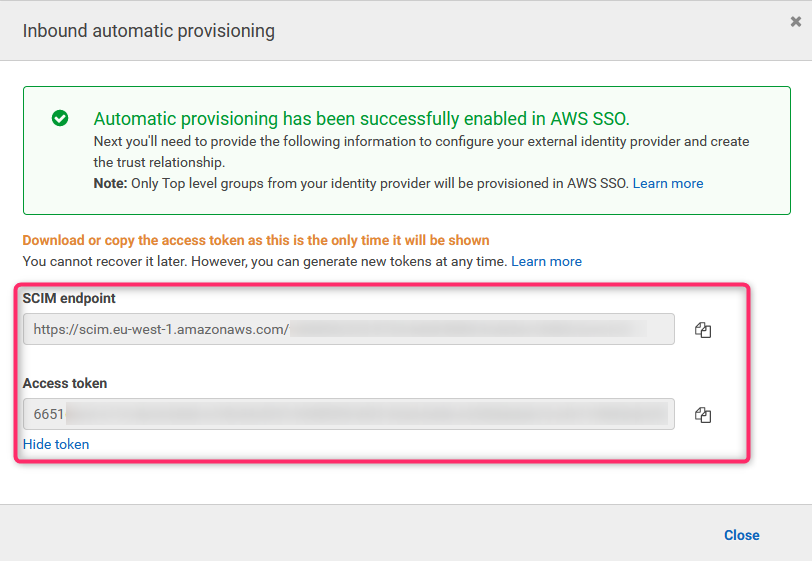This screenshot has height=561, width=812.
Task: Close the dialog with the X icon
Action: [x=796, y=21]
